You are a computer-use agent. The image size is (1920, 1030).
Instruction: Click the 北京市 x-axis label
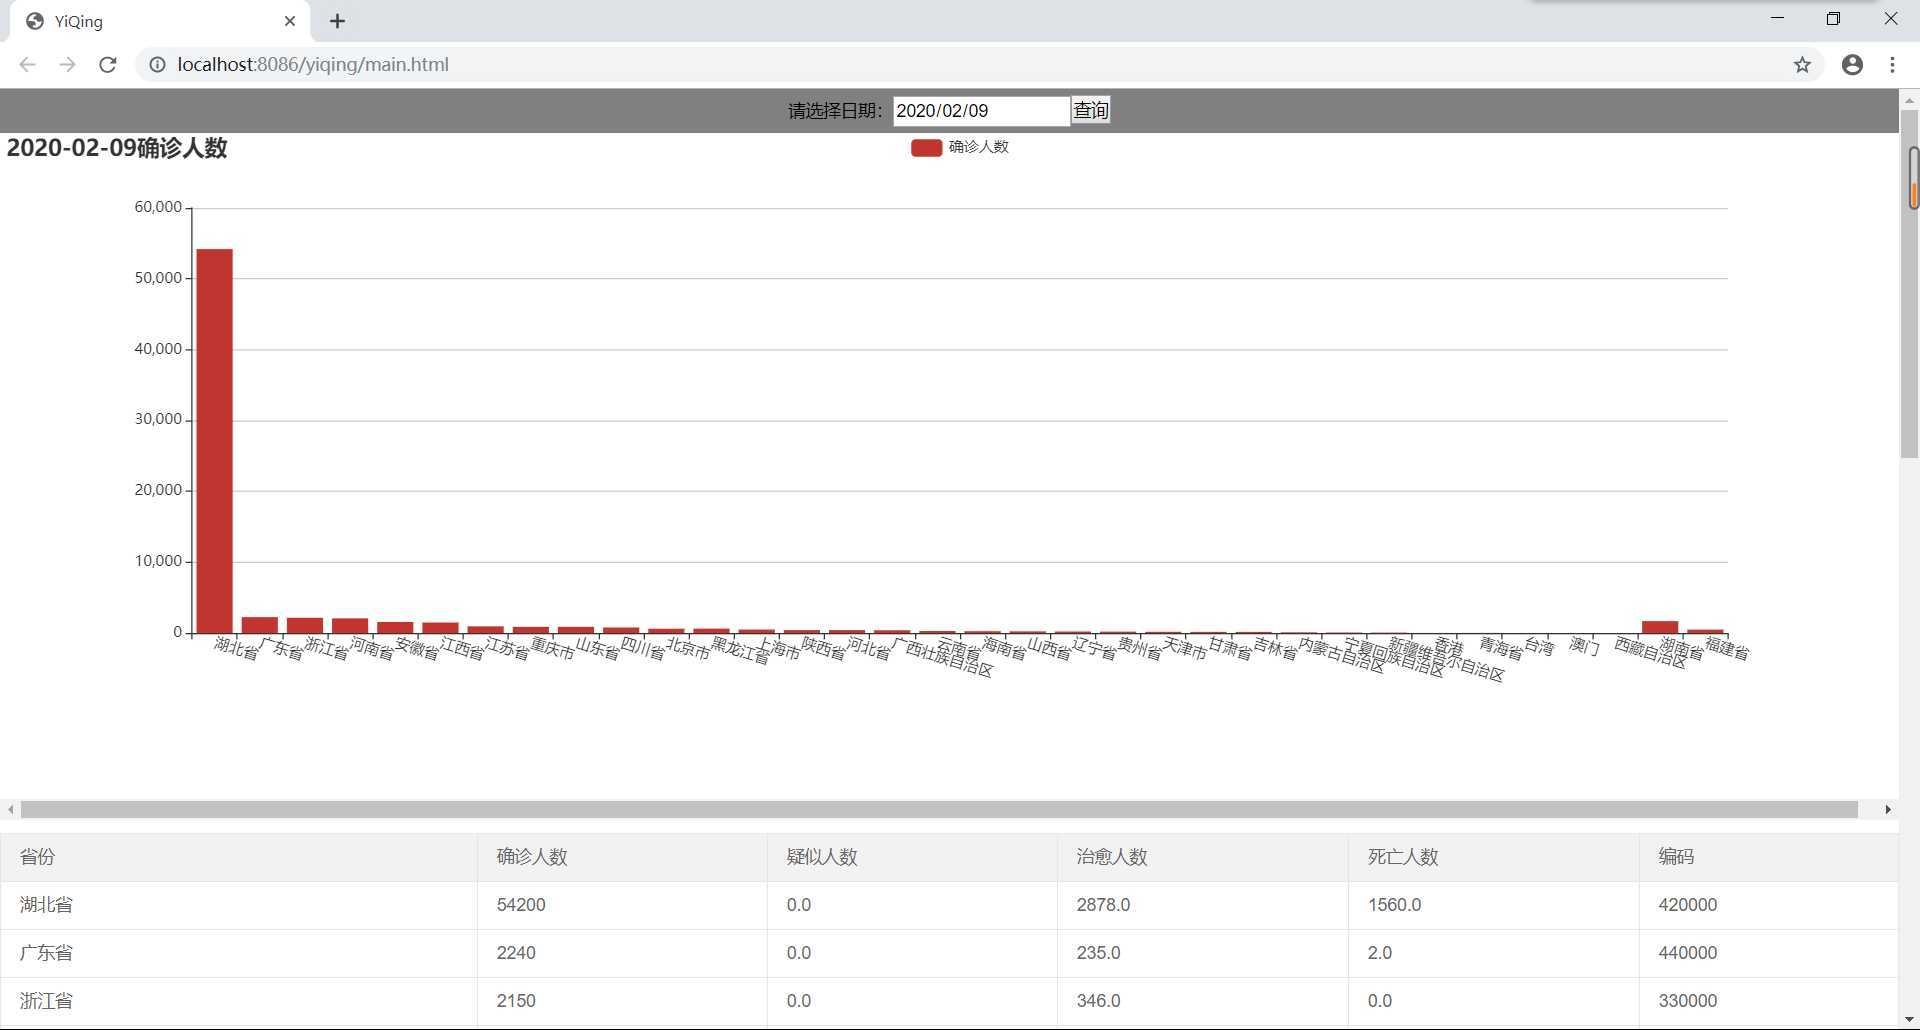[x=688, y=649]
